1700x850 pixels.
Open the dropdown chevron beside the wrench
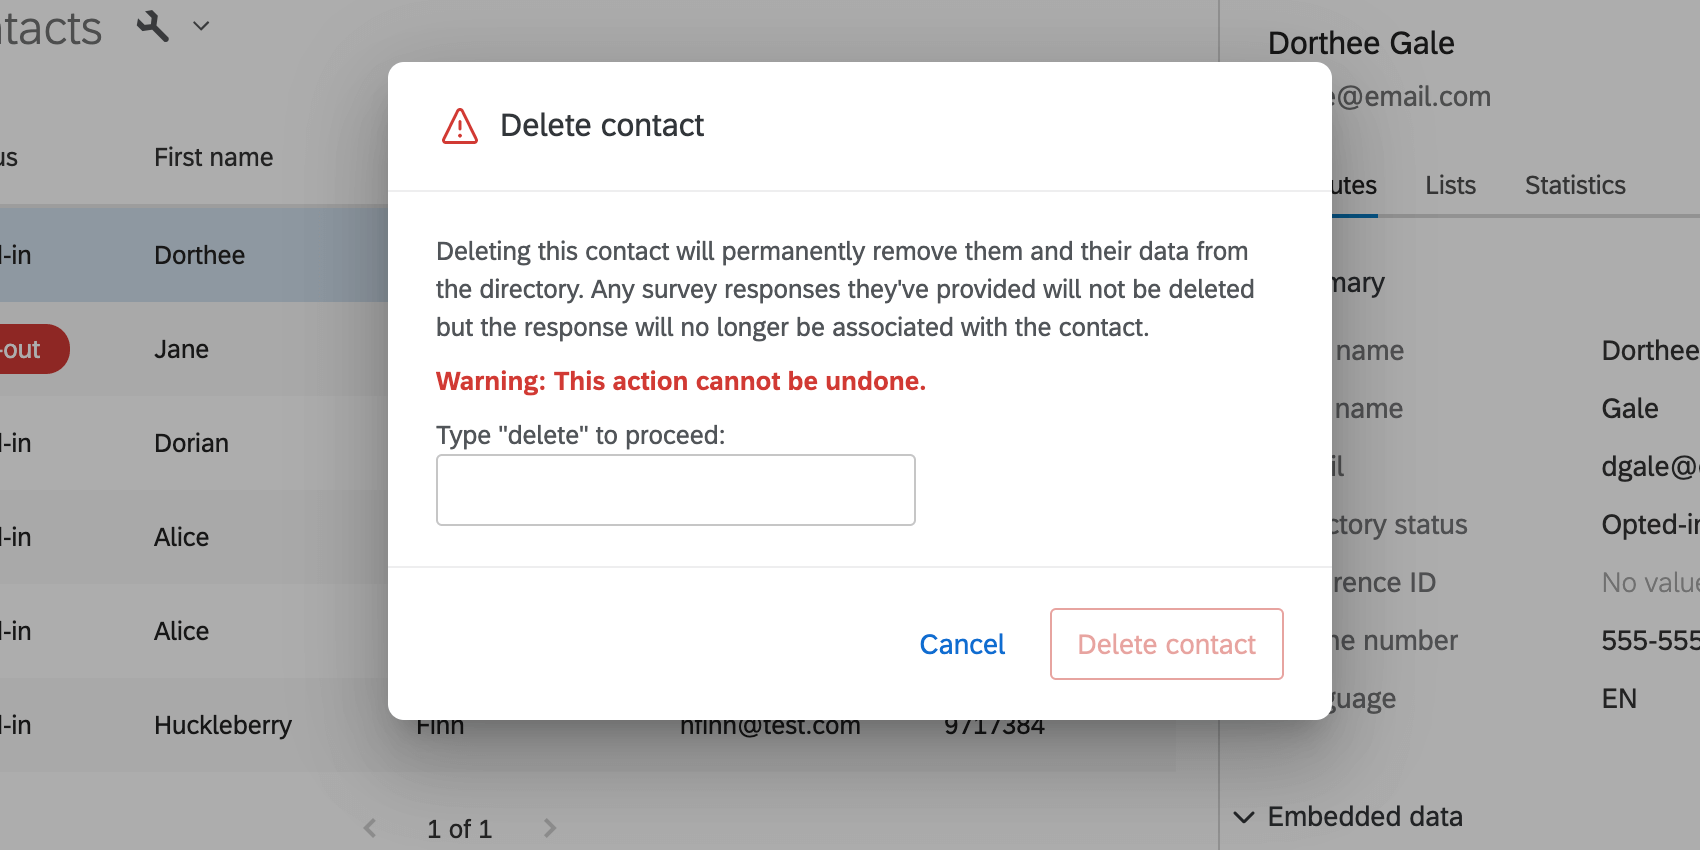200,26
